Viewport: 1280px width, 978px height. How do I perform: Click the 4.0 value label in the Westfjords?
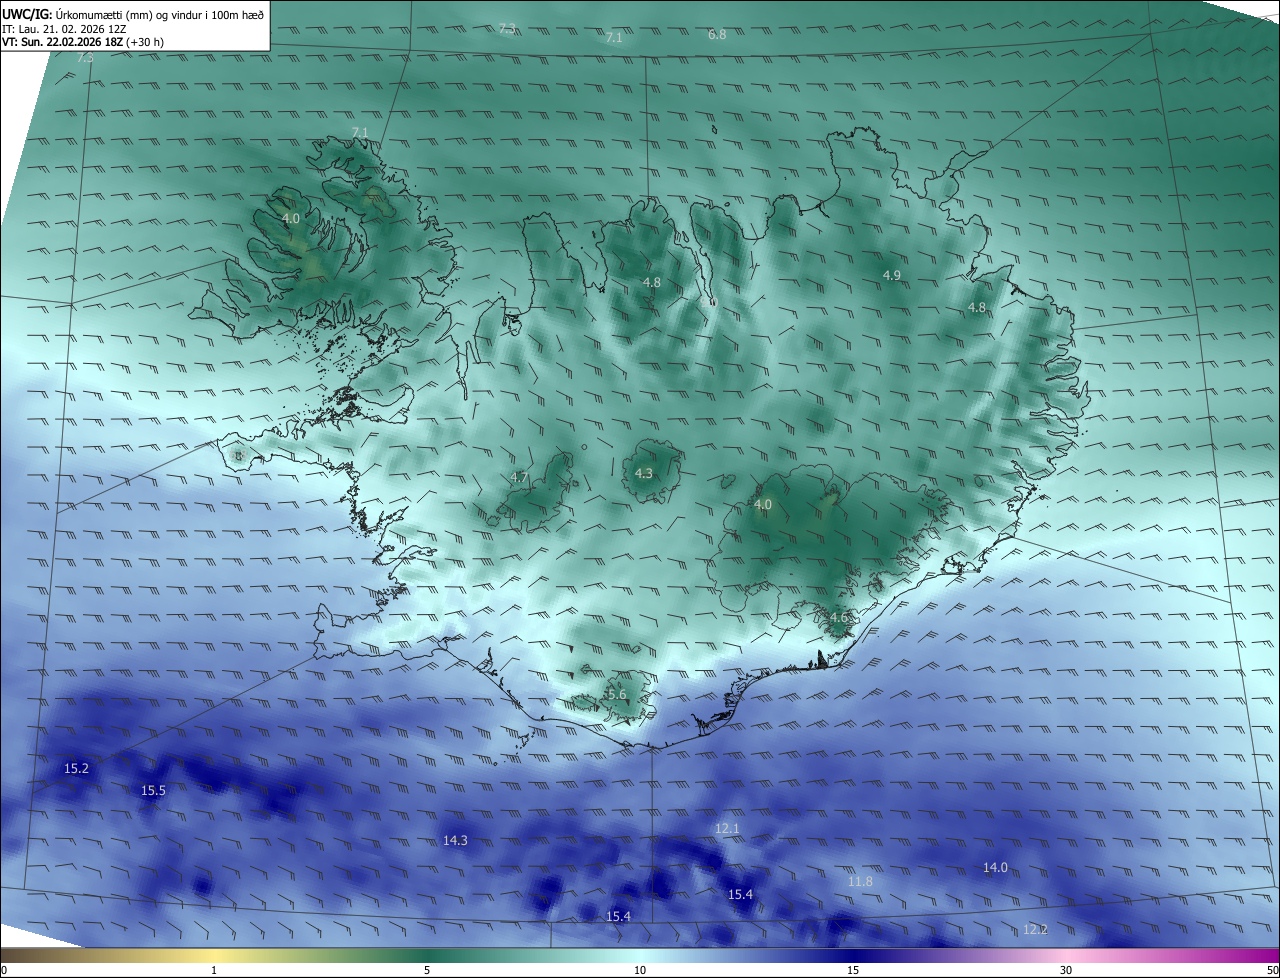[x=291, y=218]
